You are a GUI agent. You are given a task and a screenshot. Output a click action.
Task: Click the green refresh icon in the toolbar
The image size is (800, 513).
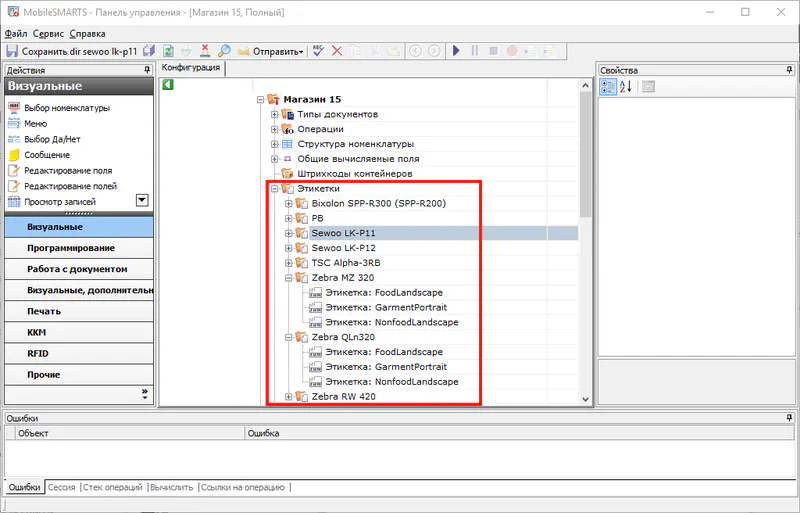coord(168,51)
